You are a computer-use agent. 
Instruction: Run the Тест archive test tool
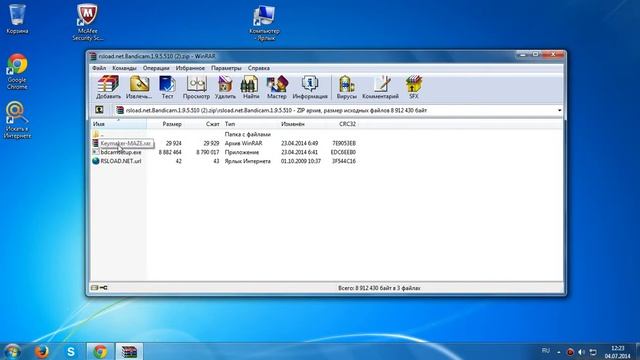tap(167, 87)
